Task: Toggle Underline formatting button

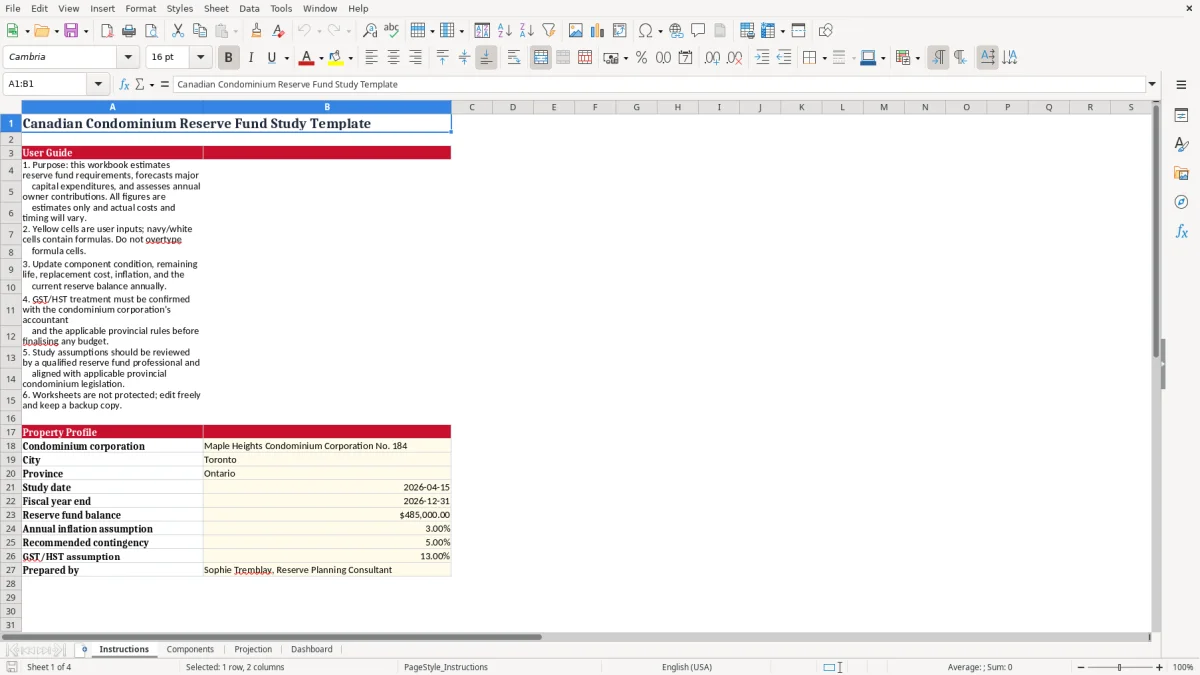Action: pyautogui.click(x=271, y=58)
